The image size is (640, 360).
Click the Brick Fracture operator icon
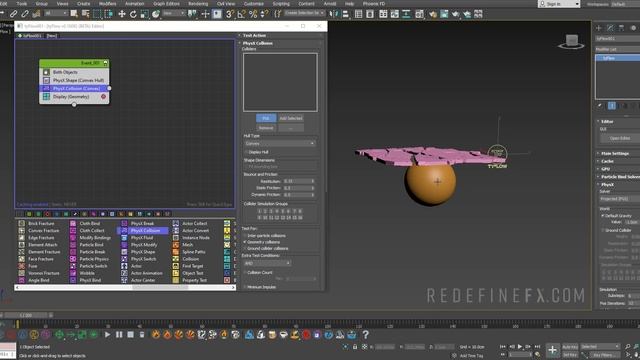click(22, 224)
